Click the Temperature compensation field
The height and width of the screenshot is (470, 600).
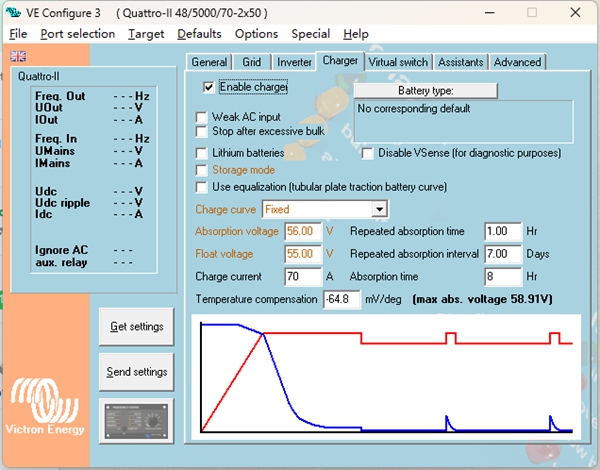click(x=342, y=299)
